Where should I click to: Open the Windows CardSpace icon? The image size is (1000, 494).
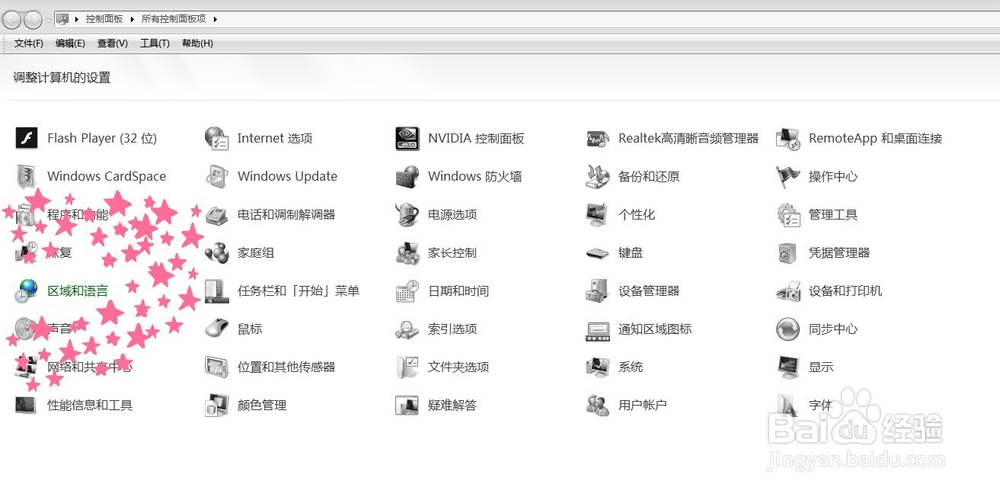click(26, 176)
